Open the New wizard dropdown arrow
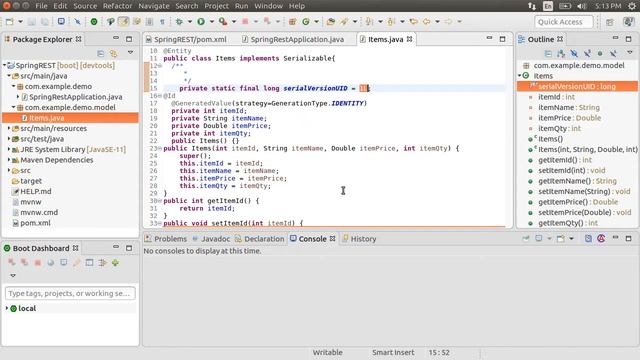Screen dimensions: 640x360 click(x=20, y=22)
